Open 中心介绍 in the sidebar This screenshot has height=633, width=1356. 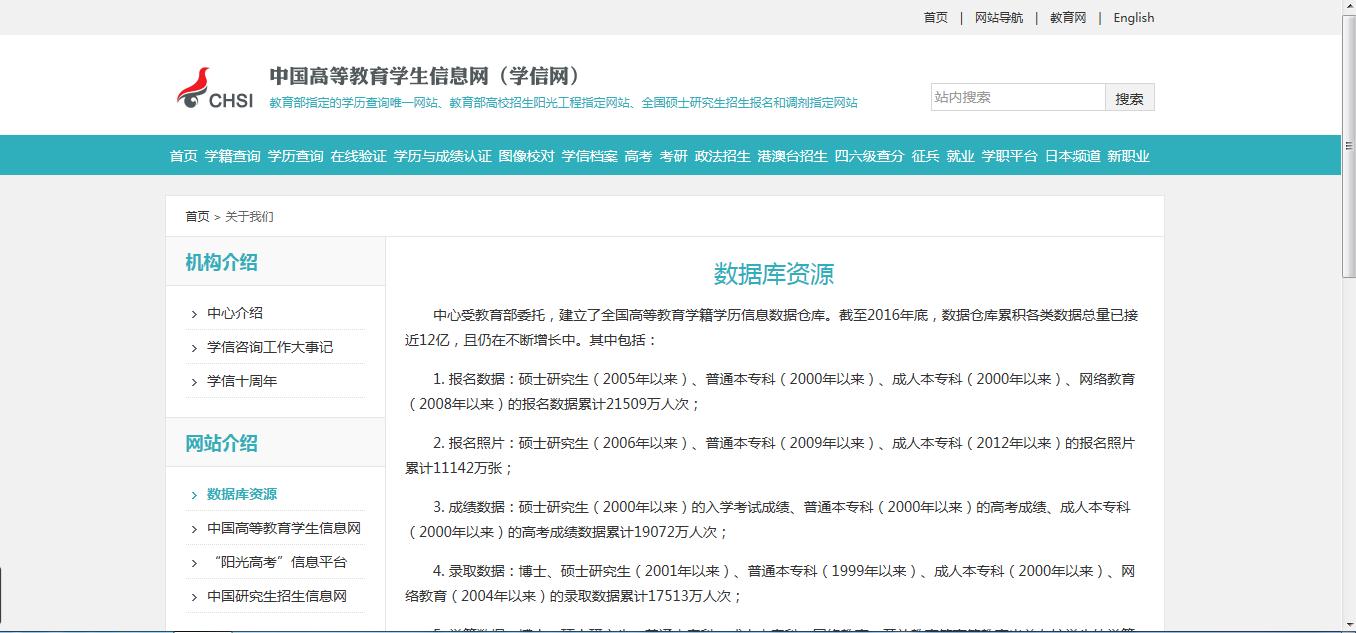pyautogui.click(x=235, y=313)
